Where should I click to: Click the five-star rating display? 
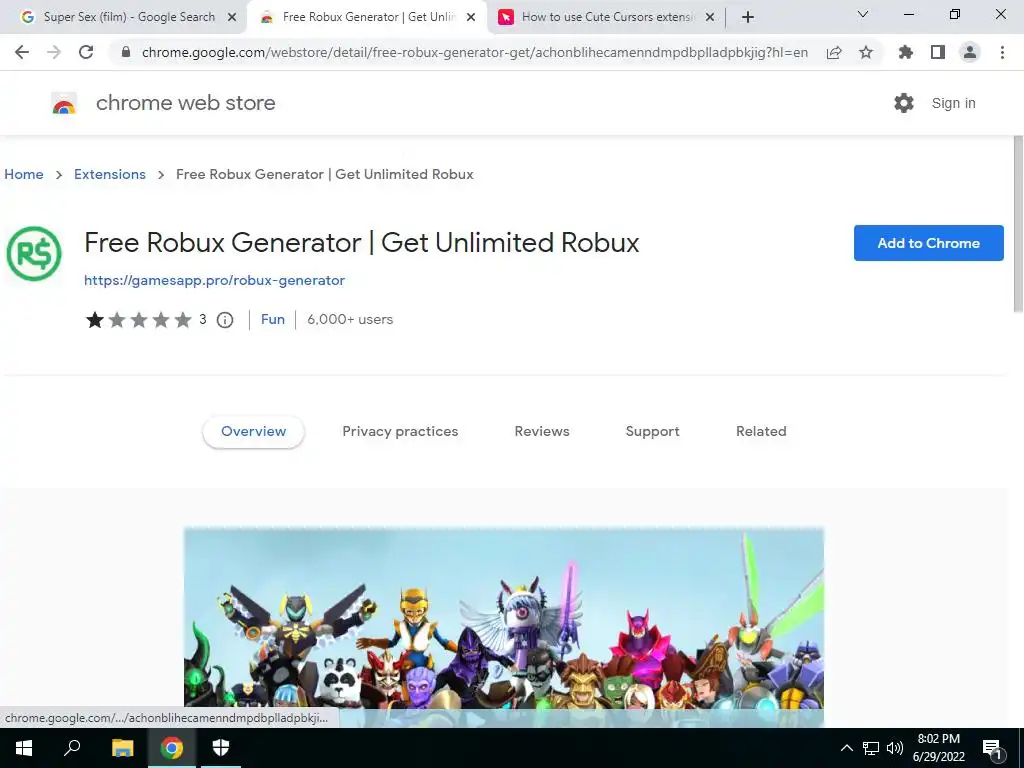(x=138, y=319)
